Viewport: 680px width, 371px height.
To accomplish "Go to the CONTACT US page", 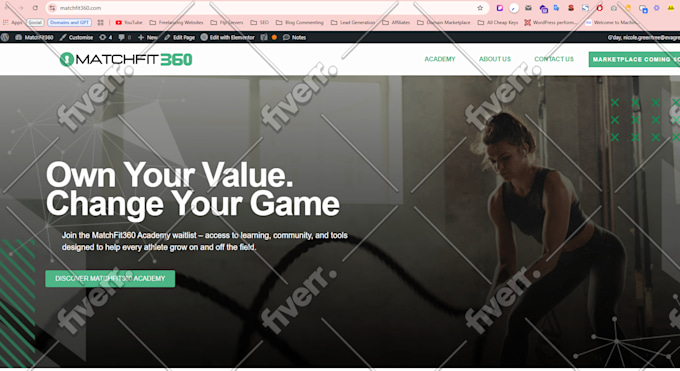I will point(554,59).
